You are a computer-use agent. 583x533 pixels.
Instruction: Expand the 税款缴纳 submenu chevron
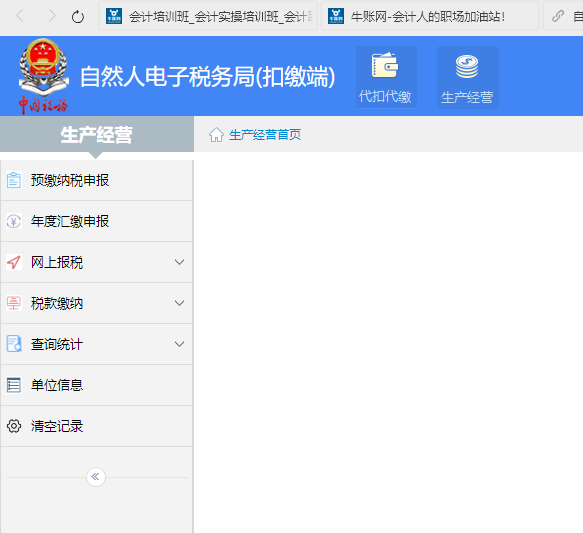180,303
